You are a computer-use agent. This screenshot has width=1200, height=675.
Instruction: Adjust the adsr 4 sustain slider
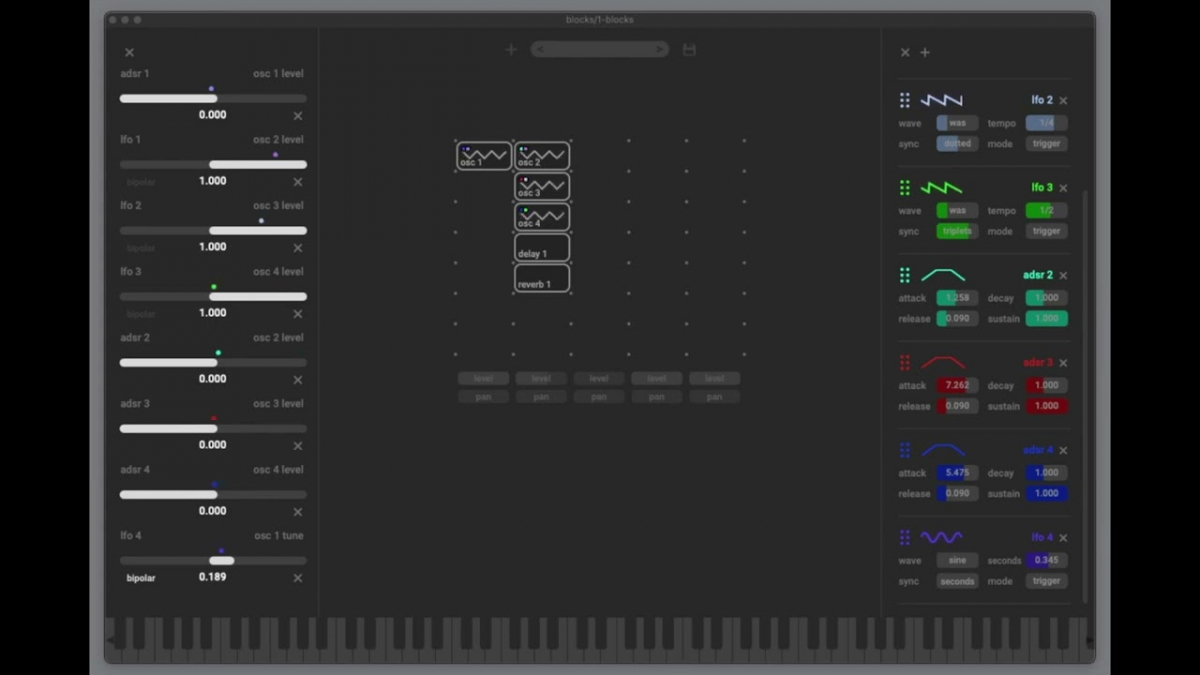pyautogui.click(x=1046, y=493)
